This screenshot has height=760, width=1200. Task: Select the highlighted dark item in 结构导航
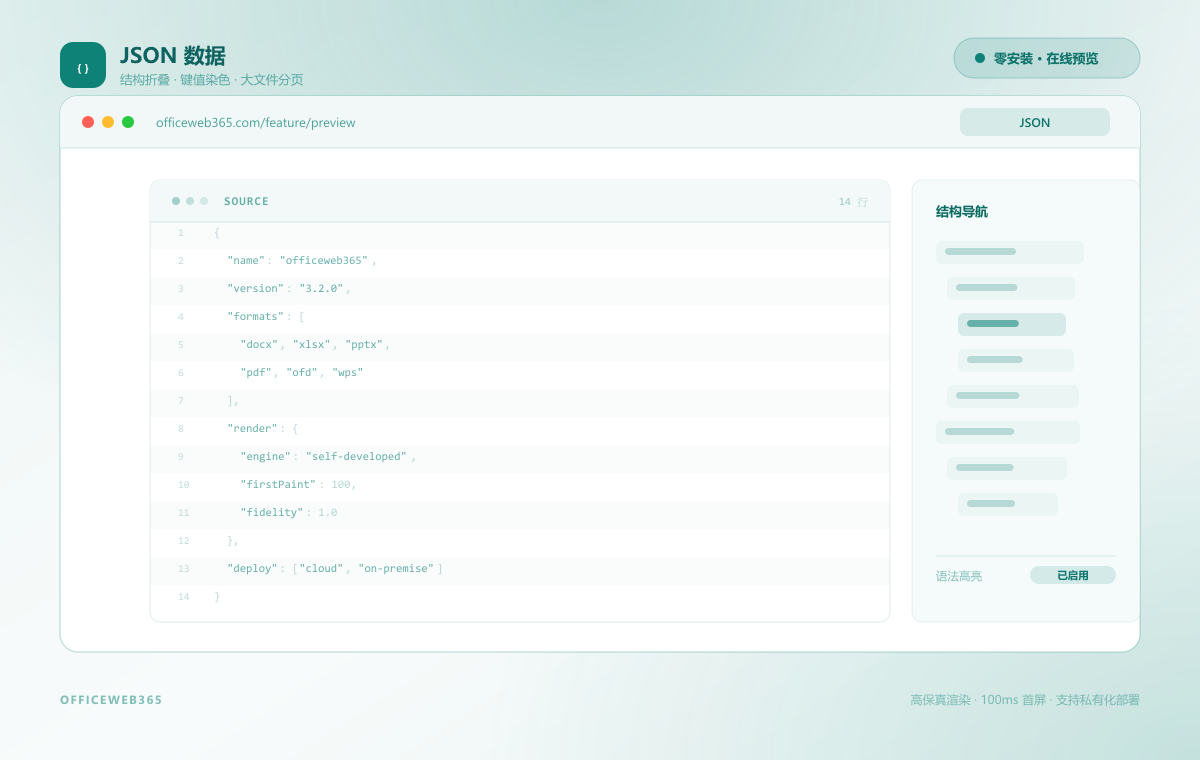pos(1012,324)
